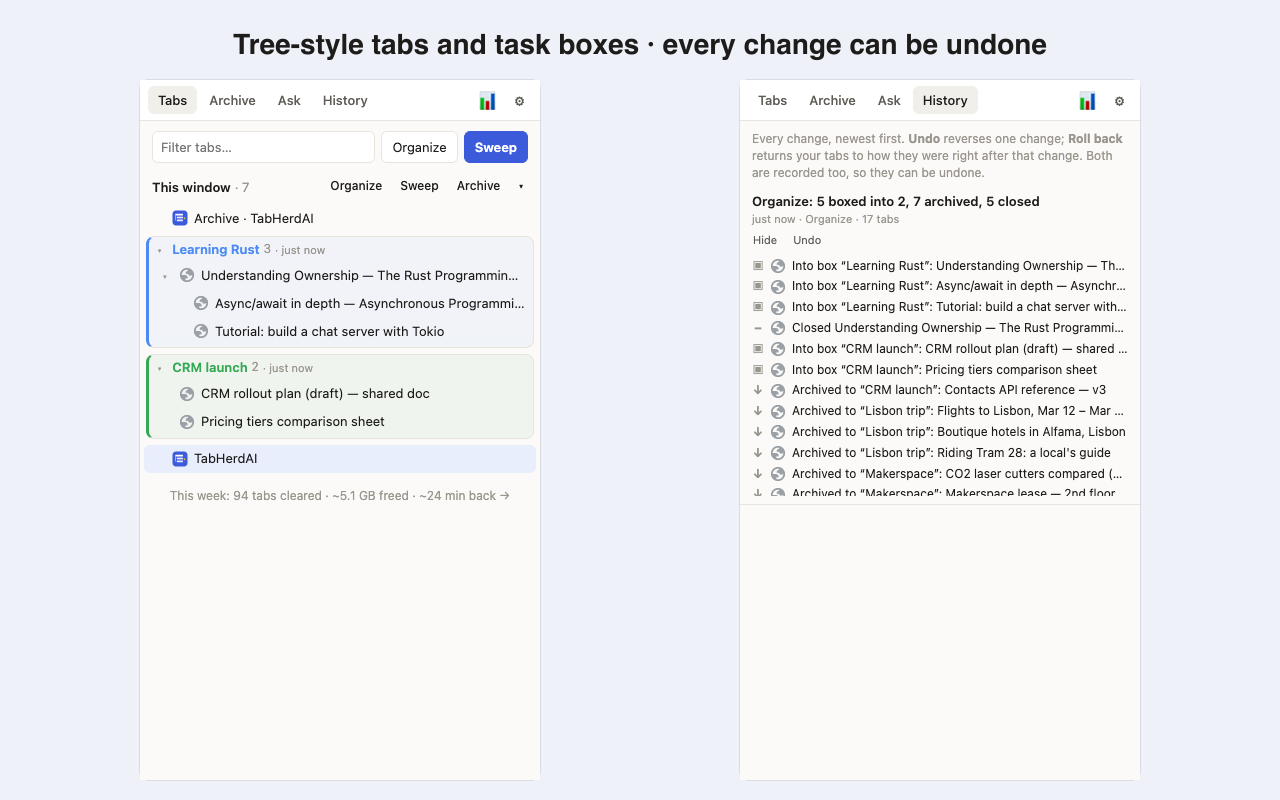1280x800 pixels.
Task: Click the down-arrow icon beside 'Archived to "CRM launch": Contacts API reference'
Action: pyautogui.click(x=758, y=390)
